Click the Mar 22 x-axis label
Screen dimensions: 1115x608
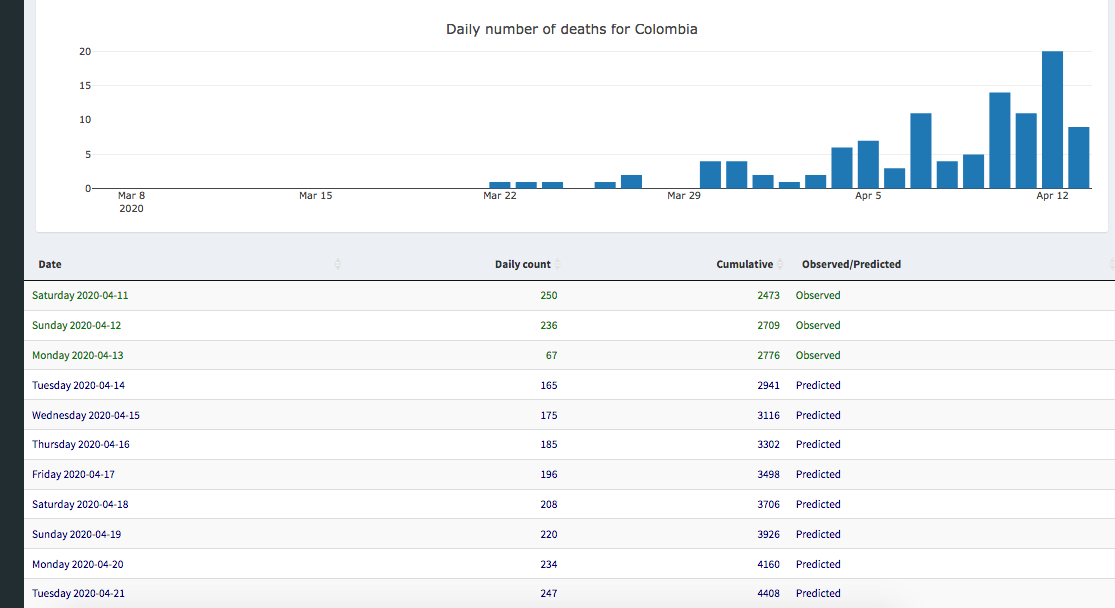click(x=500, y=196)
